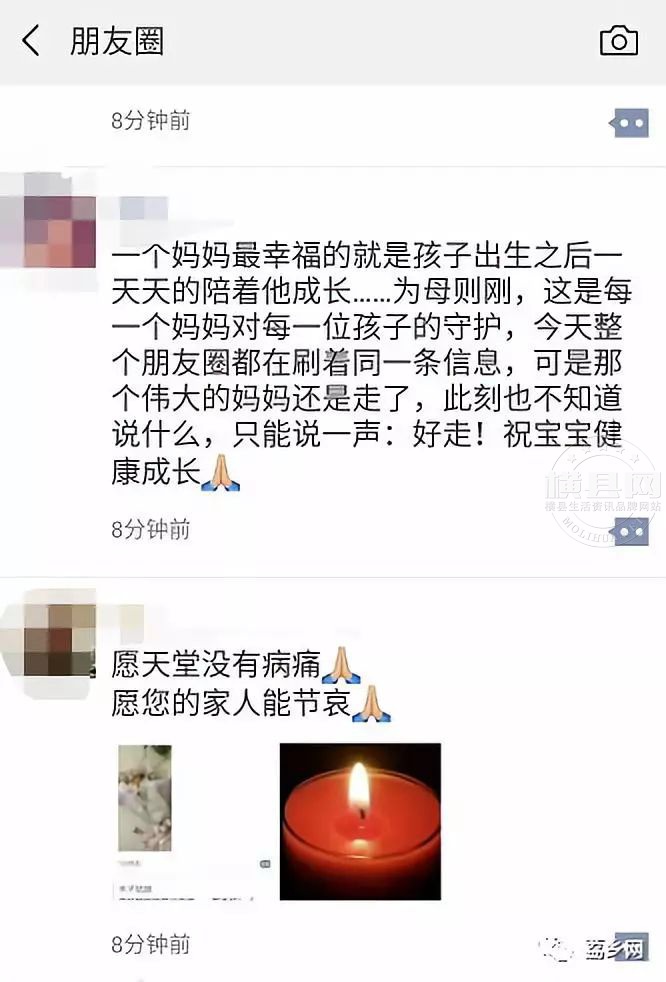Open the red candle photo
The width and height of the screenshot is (666, 982).
point(360,822)
